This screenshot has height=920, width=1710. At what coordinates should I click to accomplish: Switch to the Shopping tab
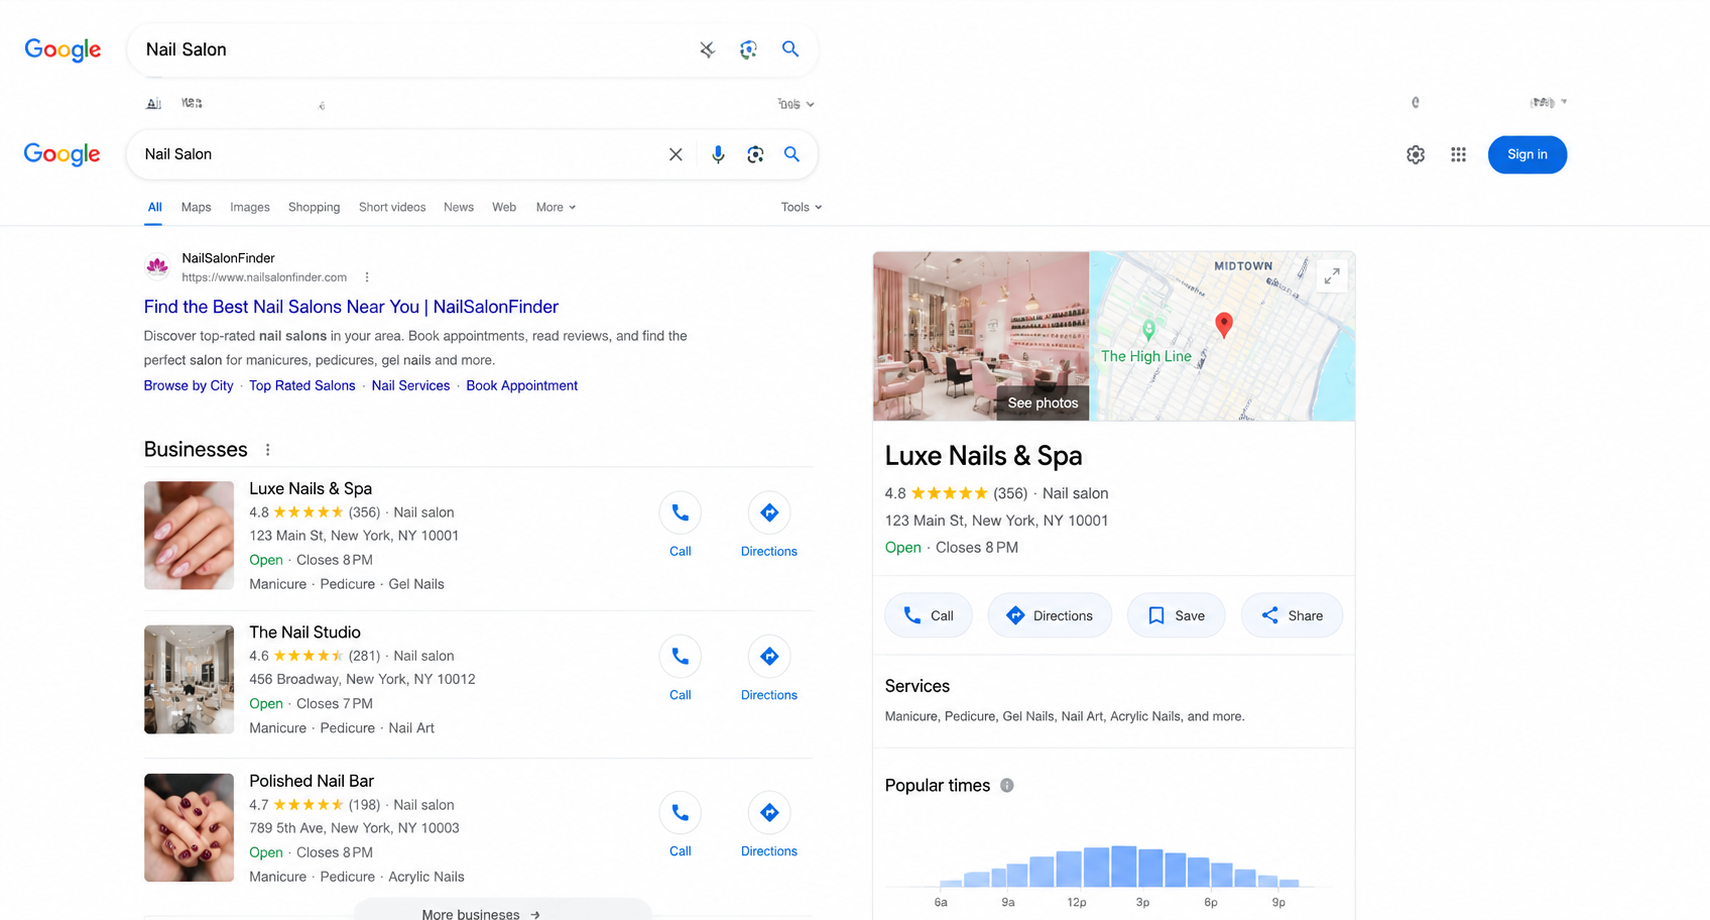point(314,207)
